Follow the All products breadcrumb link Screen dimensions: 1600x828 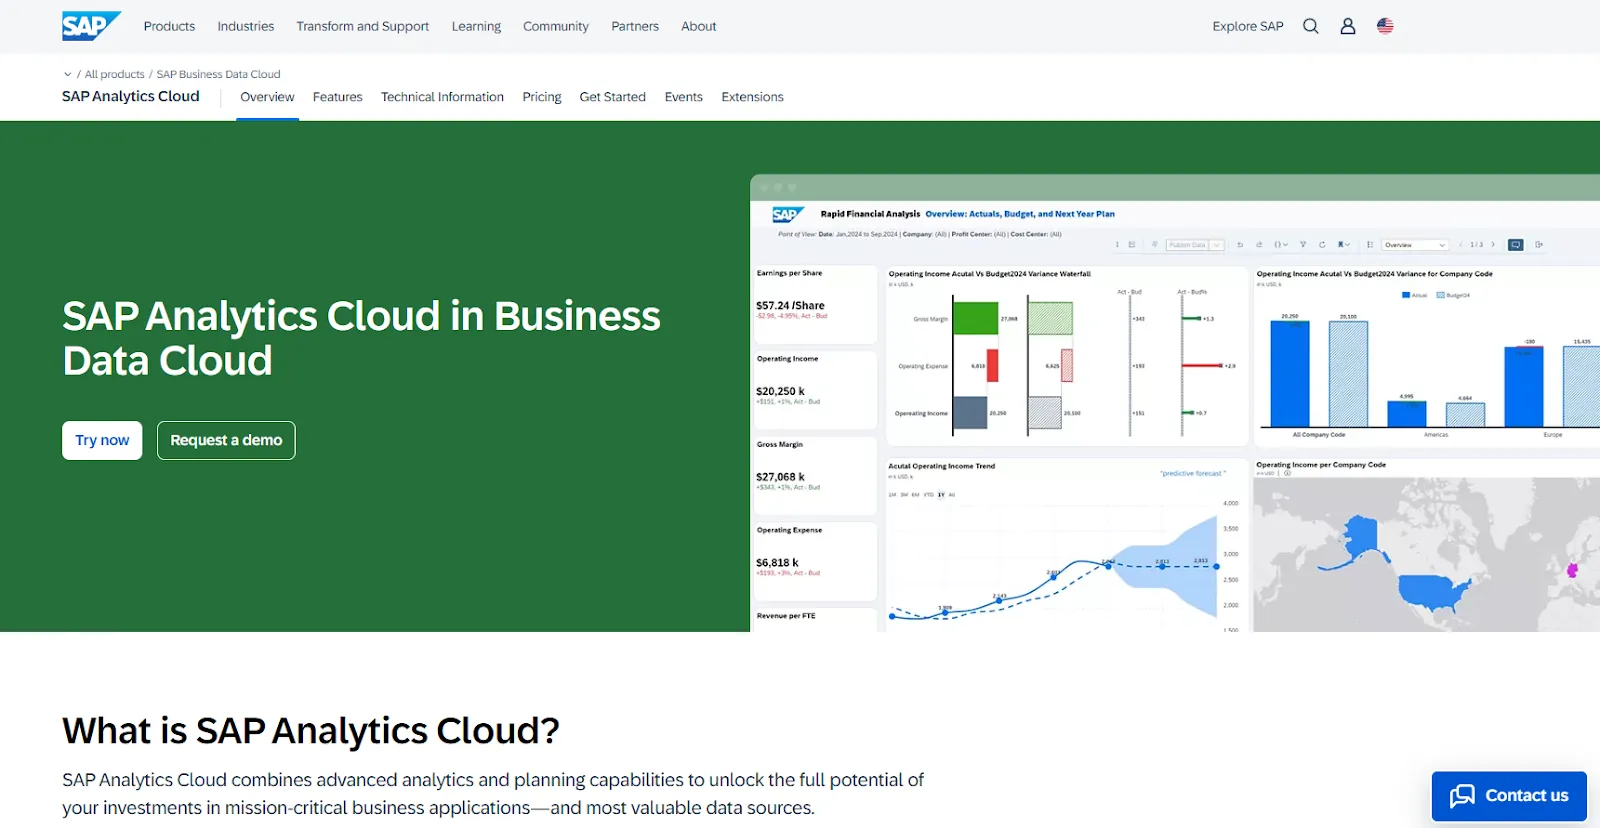pyautogui.click(x=114, y=75)
